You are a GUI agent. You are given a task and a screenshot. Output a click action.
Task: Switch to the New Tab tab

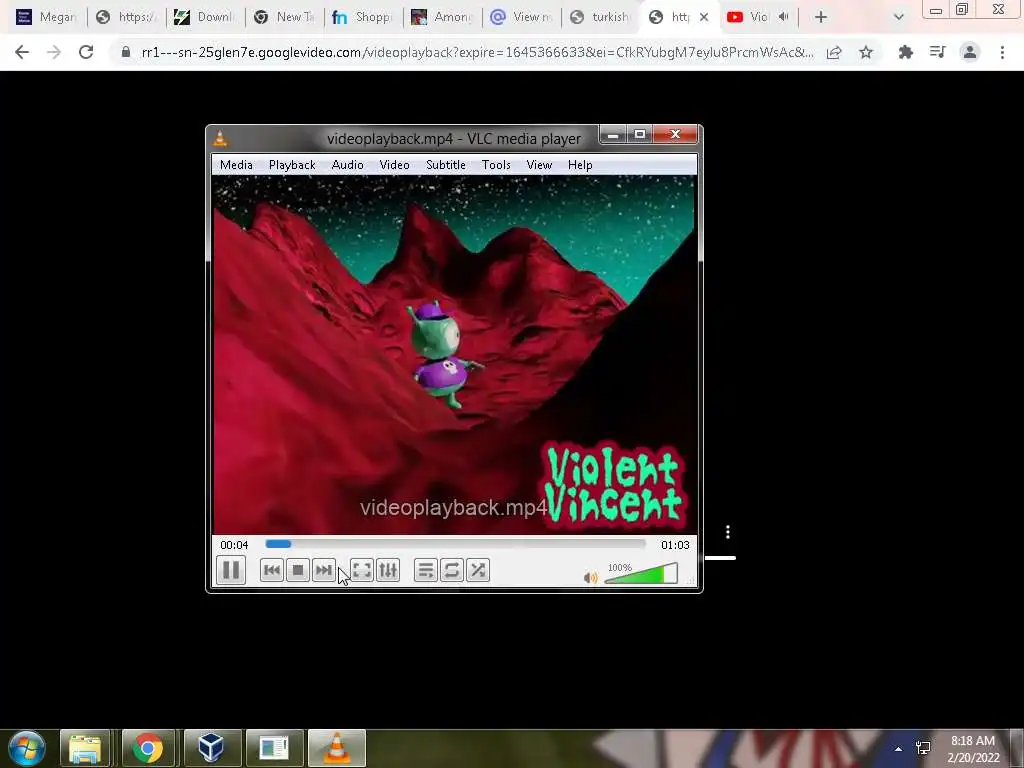[x=285, y=17]
